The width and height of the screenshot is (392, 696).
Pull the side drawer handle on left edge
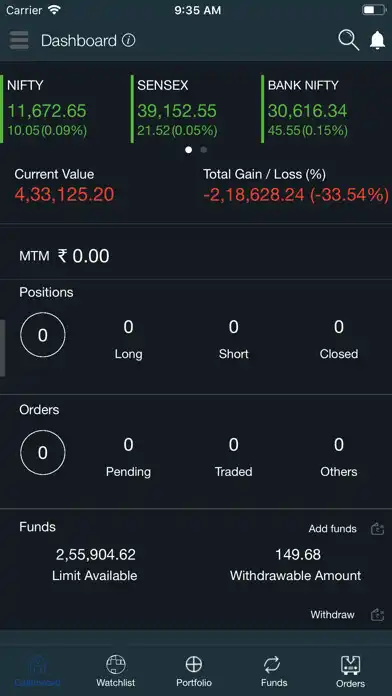(x=2, y=348)
